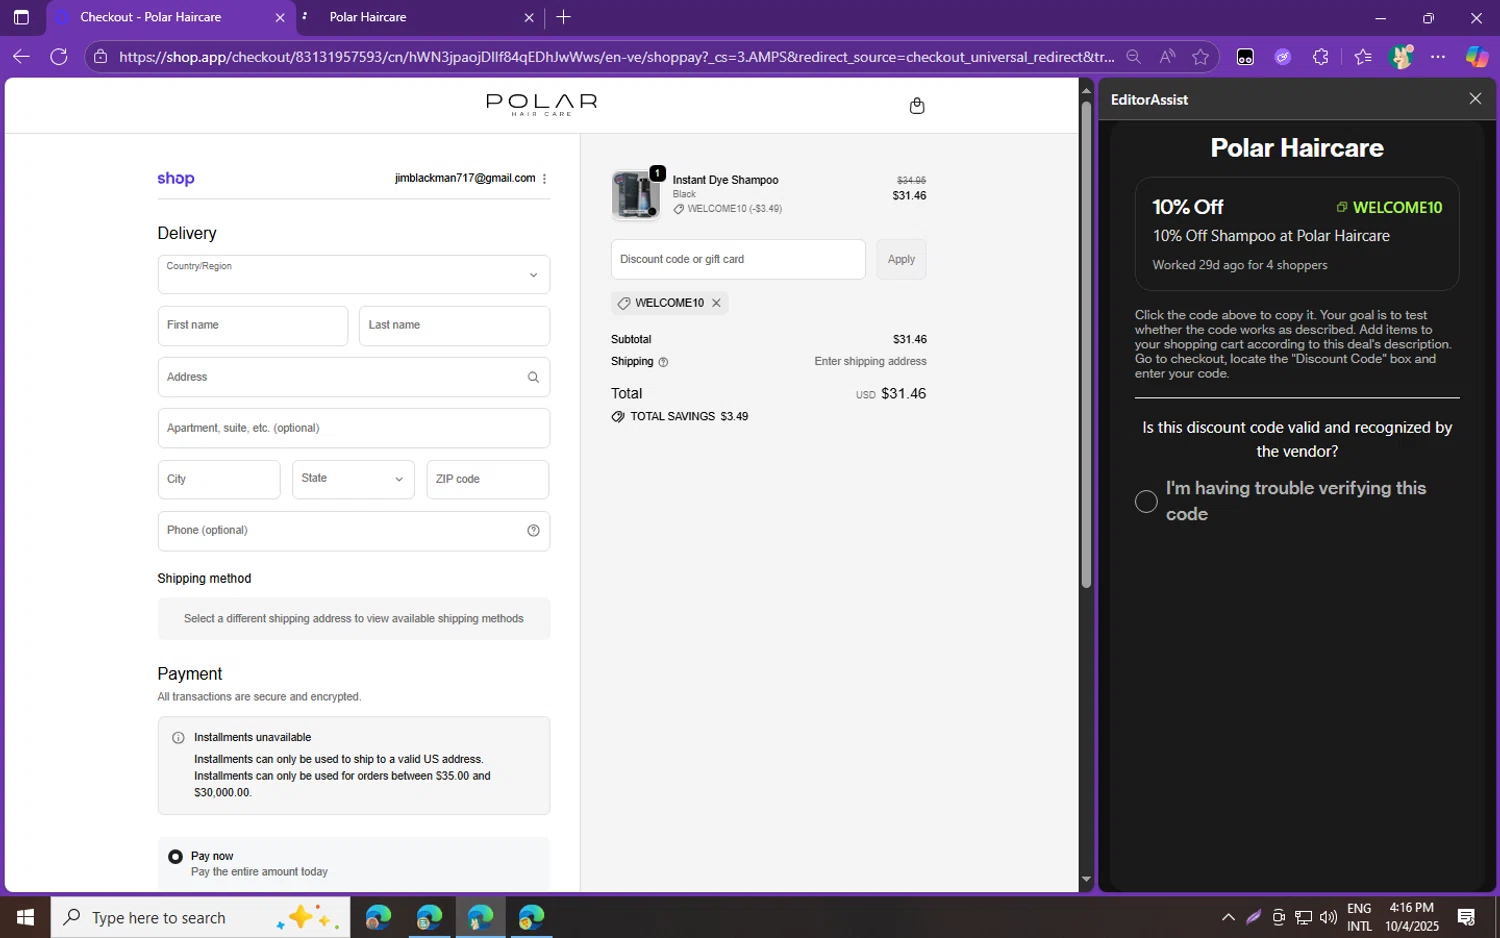Expand the Country/Region dropdown

coord(354,275)
